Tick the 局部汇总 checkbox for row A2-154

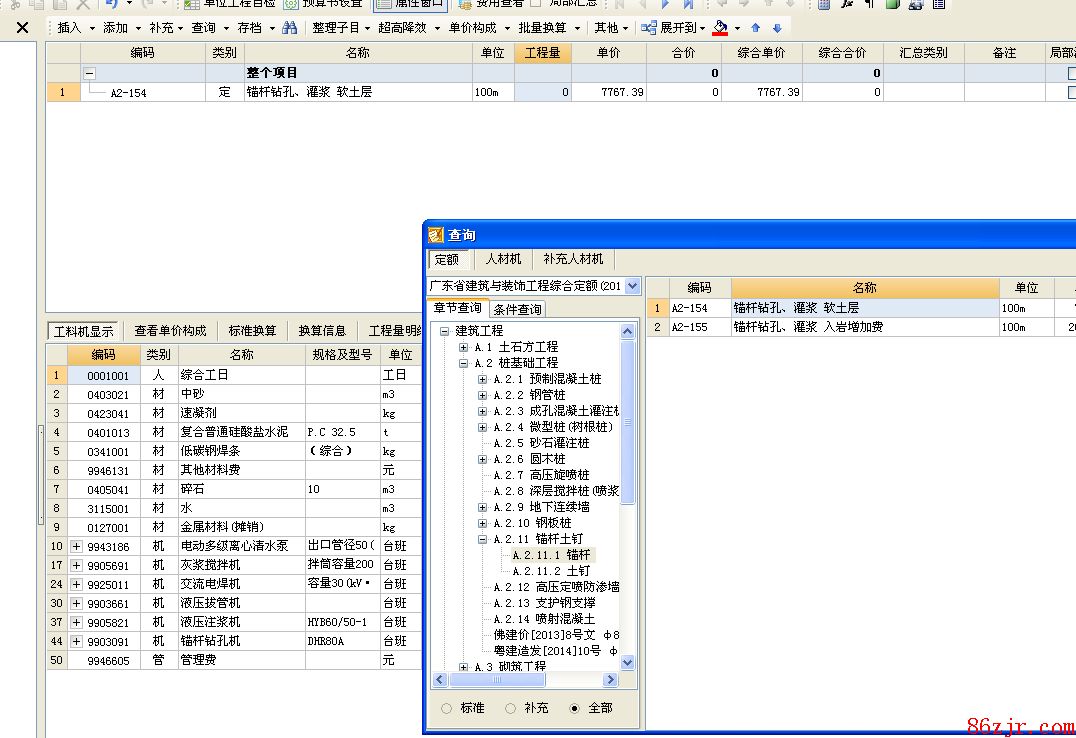click(x=1072, y=92)
